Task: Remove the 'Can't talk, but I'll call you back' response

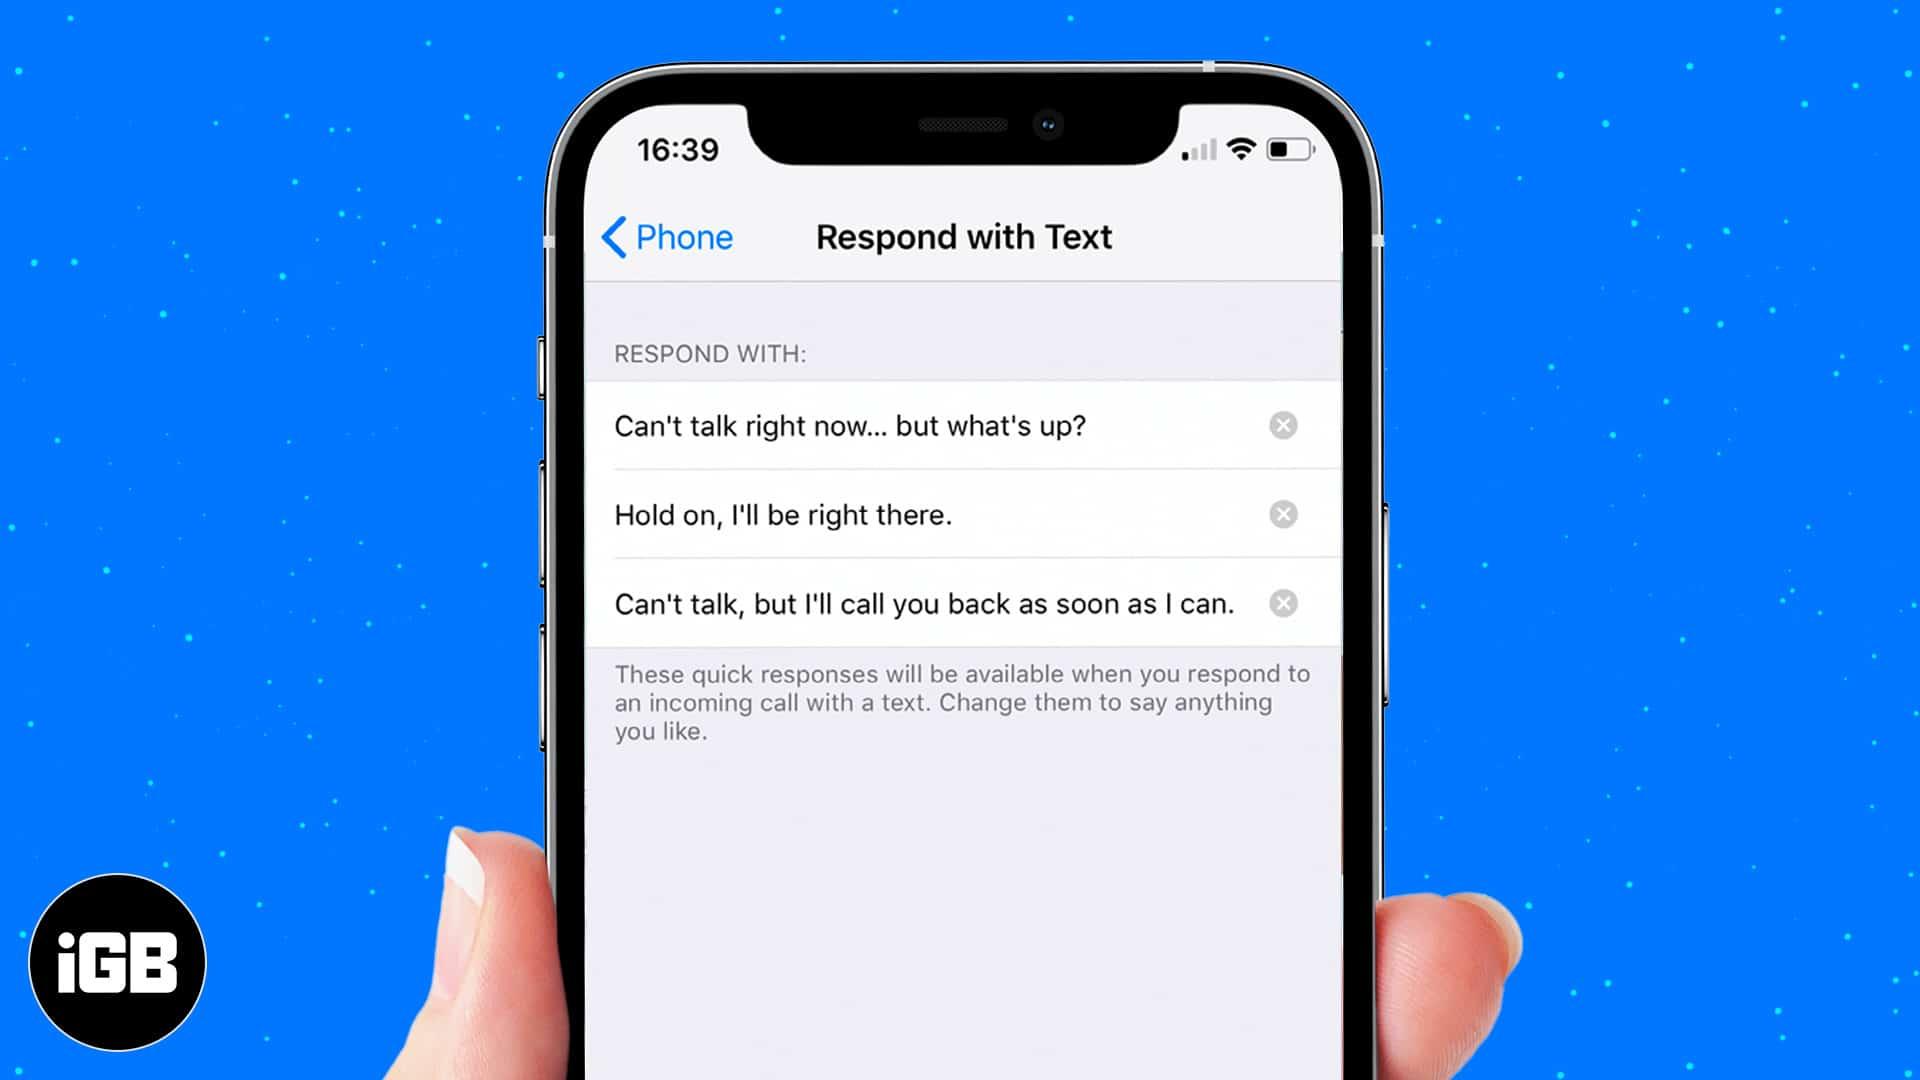Action: click(1283, 603)
